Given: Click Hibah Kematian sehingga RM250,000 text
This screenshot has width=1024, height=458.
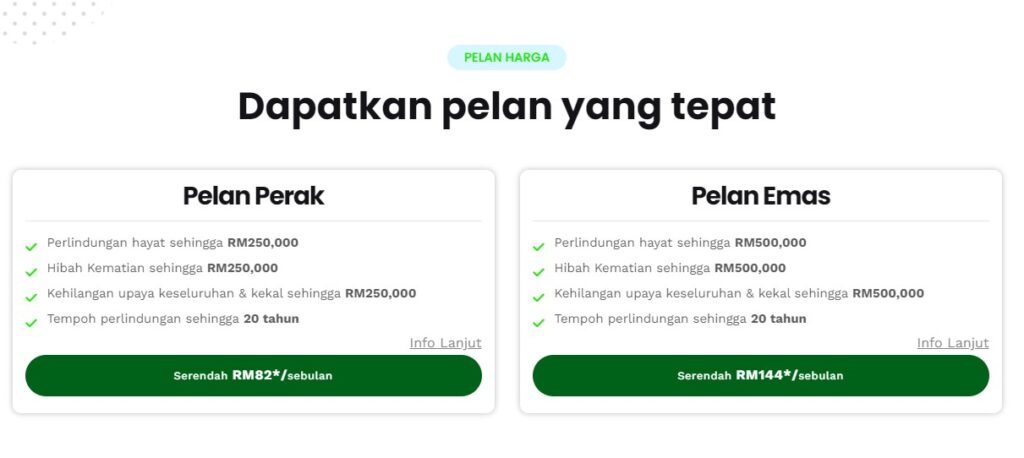Looking at the screenshot, I should tap(162, 268).
